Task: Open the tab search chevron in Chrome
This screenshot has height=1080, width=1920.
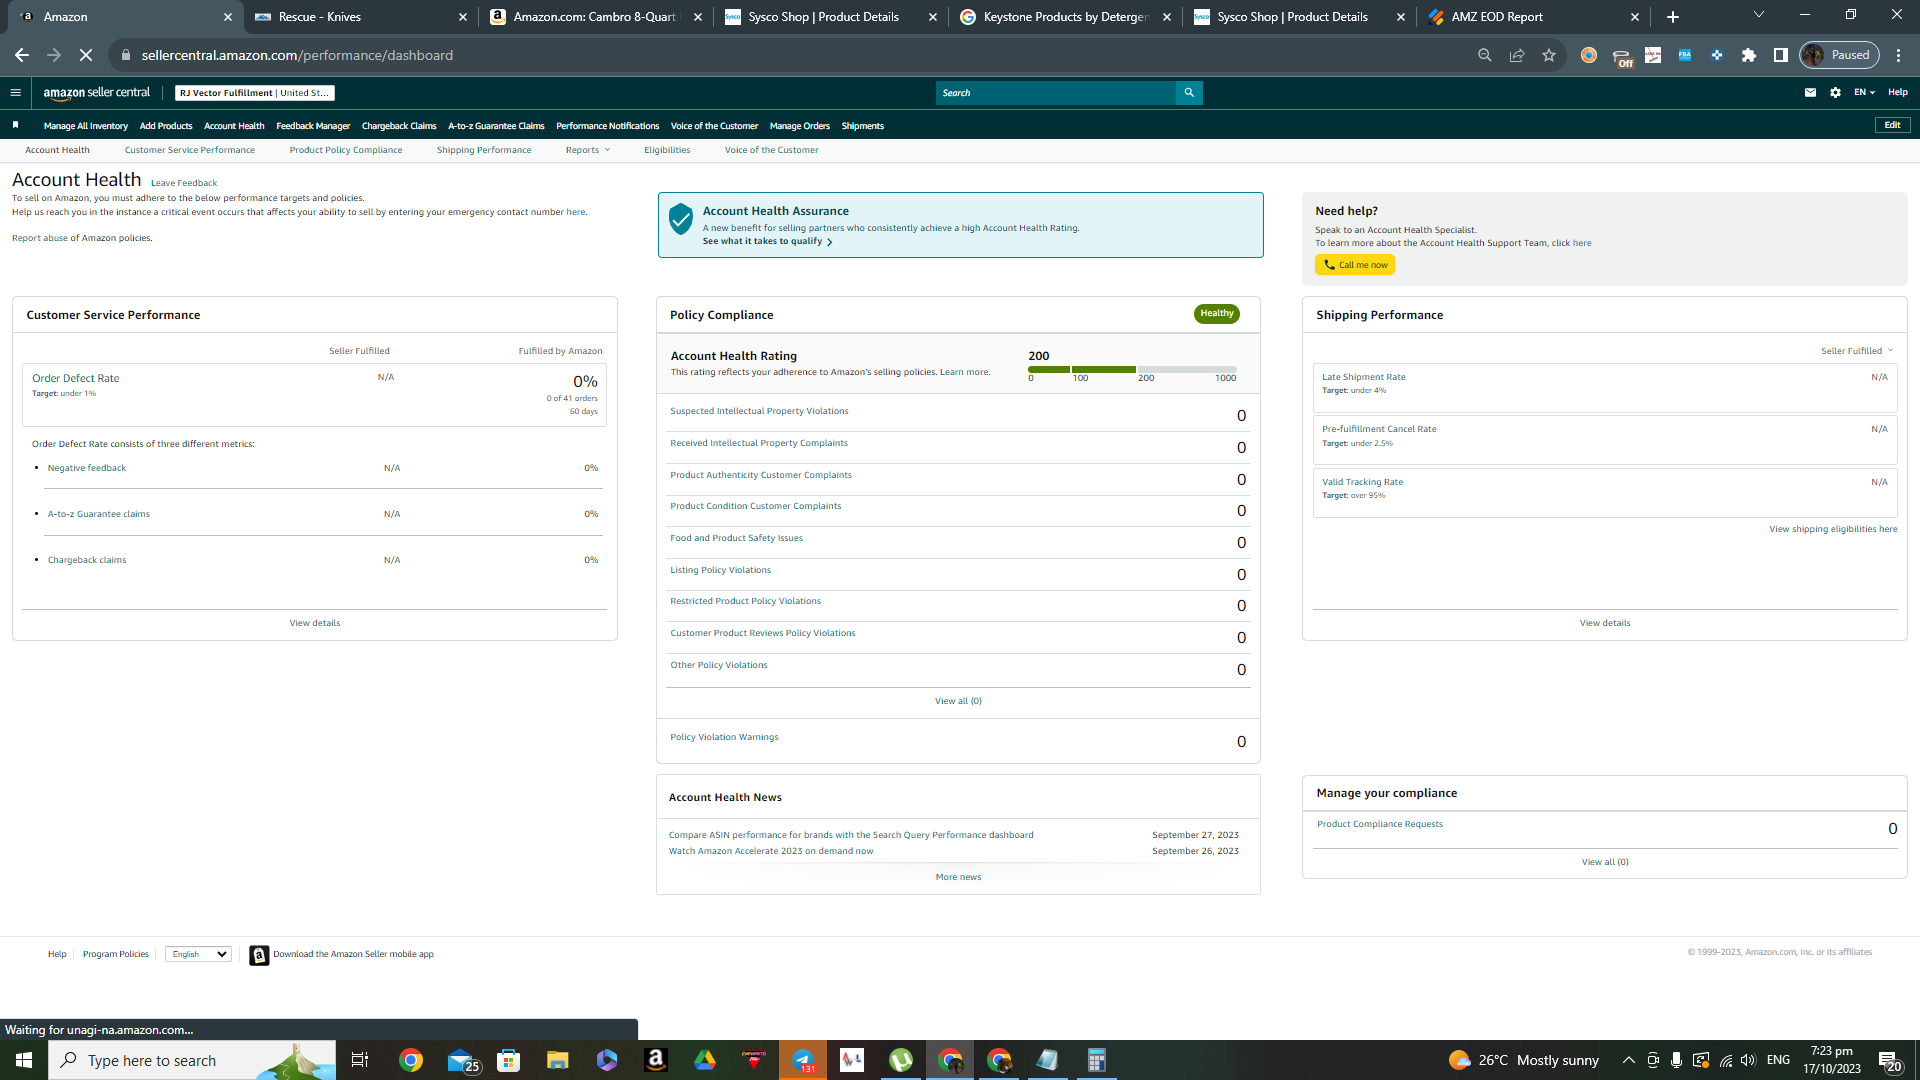Action: [1759, 15]
